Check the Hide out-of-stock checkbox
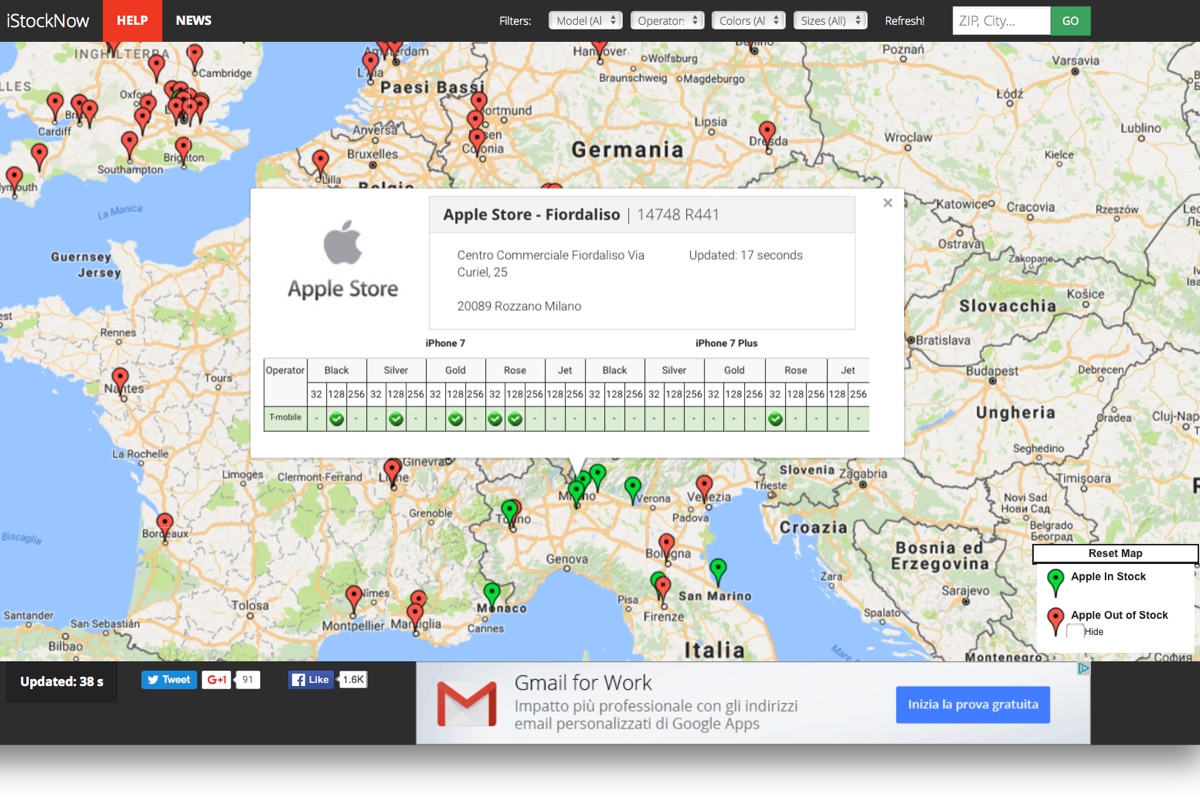 point(1075,631)
